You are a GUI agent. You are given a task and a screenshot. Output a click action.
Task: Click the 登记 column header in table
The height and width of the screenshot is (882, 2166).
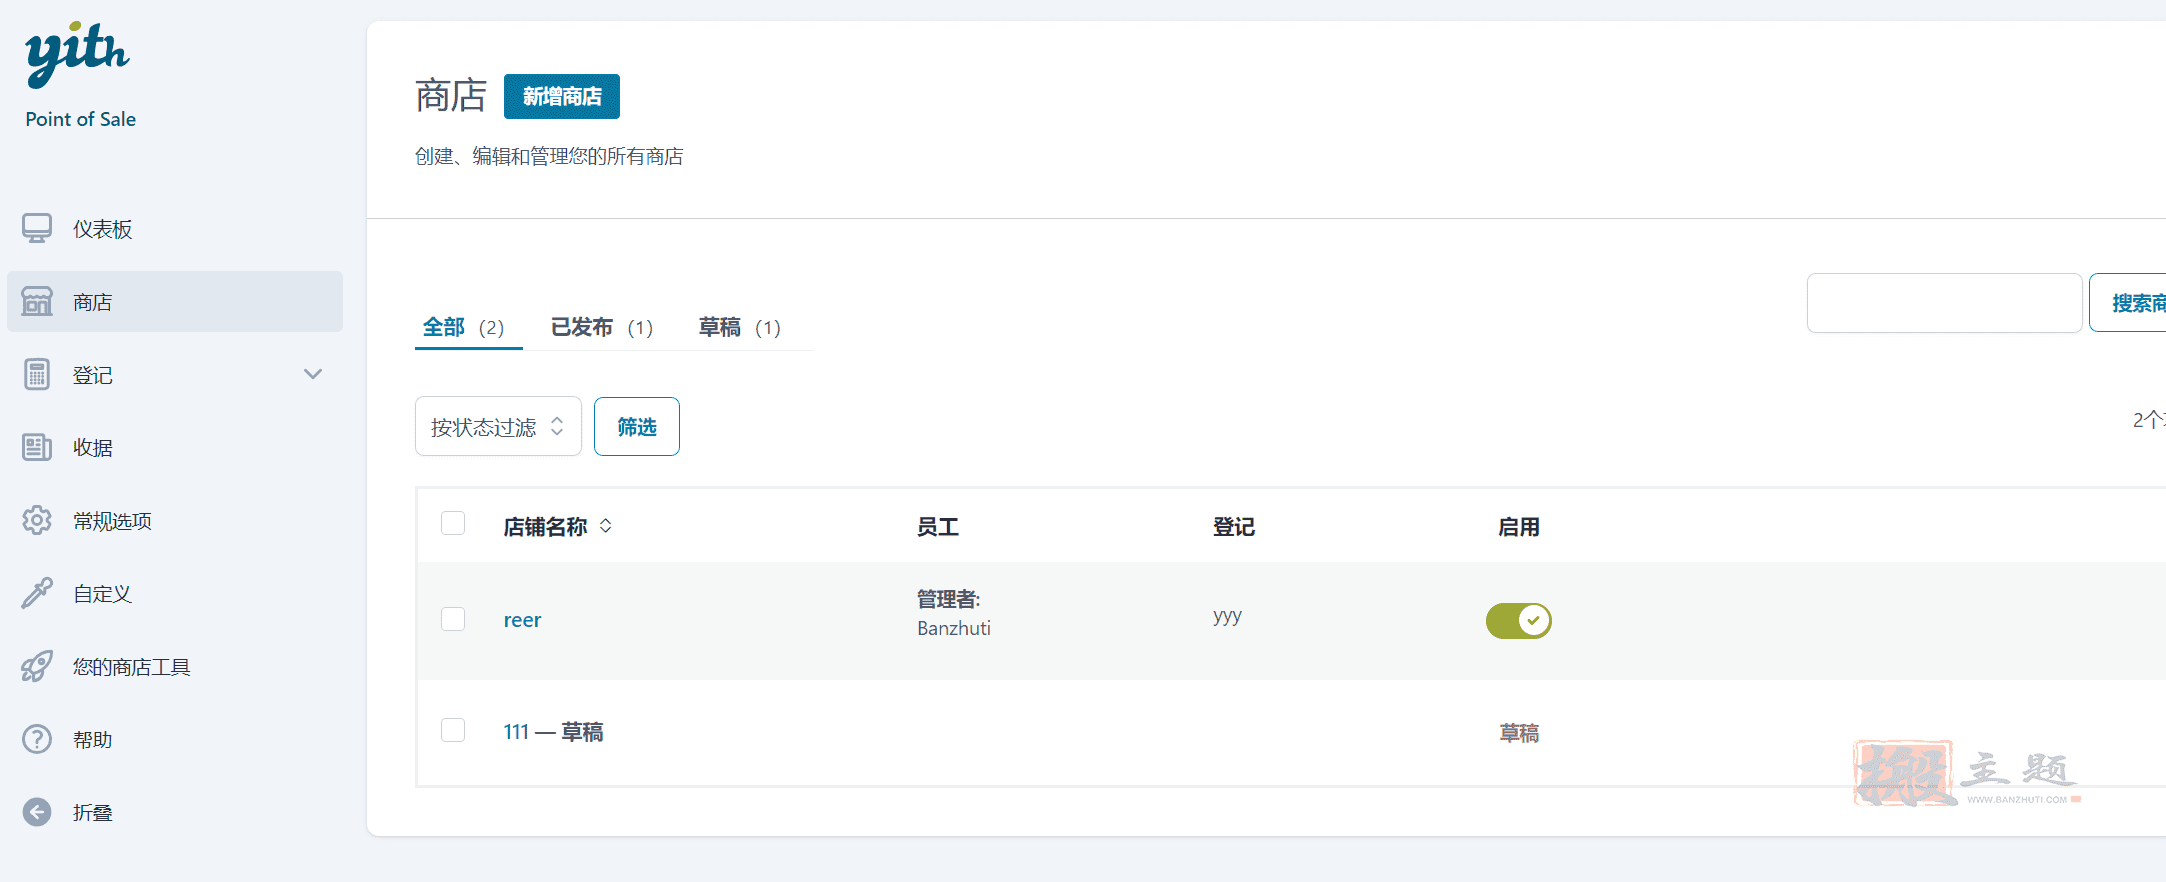click(x=1234, y=527)
